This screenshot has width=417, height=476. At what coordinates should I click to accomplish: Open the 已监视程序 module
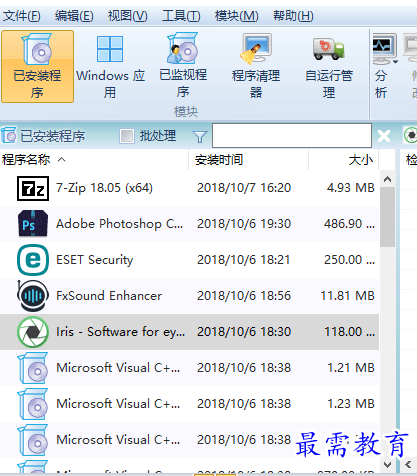pos(183,66)
